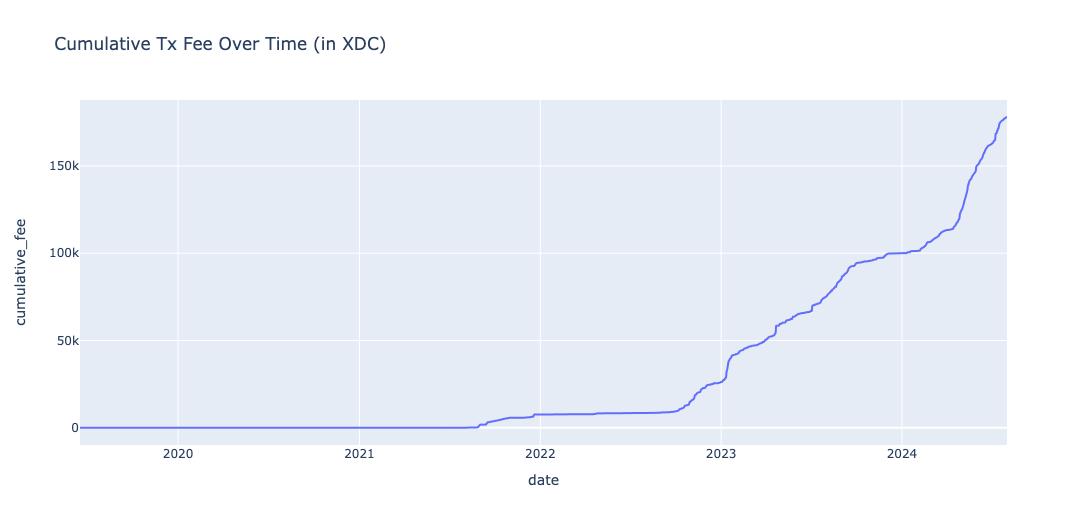Click the flat line where it crosses the 2020 gridline

pyautogui.click(x=178, y=428)
